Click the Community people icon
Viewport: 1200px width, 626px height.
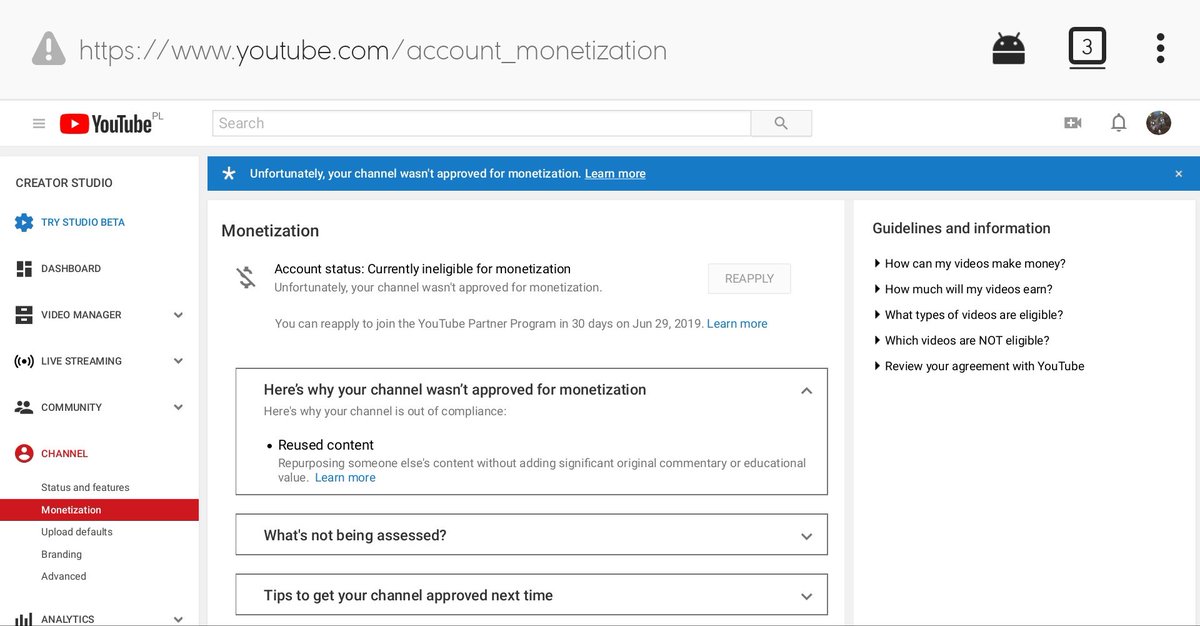tap(24, 408)
